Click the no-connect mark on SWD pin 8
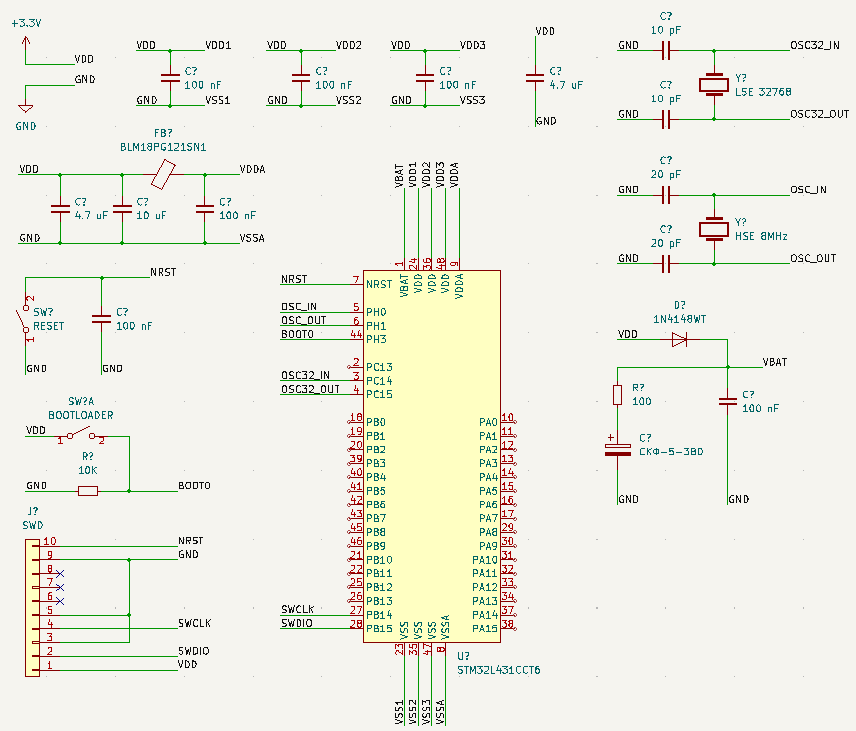856x731 pixels. pos(60,573)
